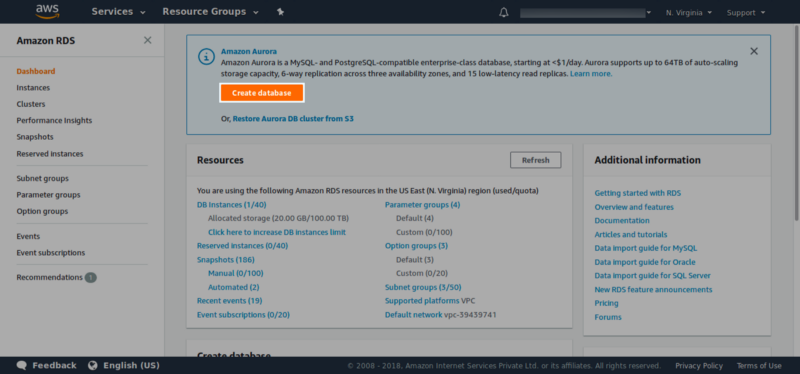Click the Learn more link about Aurora
Screen dimensions: 800x374
(591, 73)
